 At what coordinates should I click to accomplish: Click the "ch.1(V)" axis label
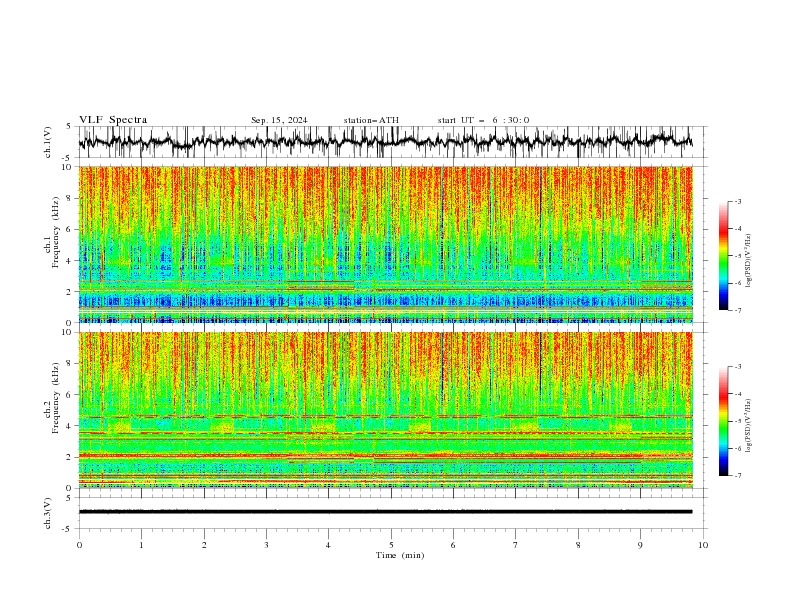[48, 142]
